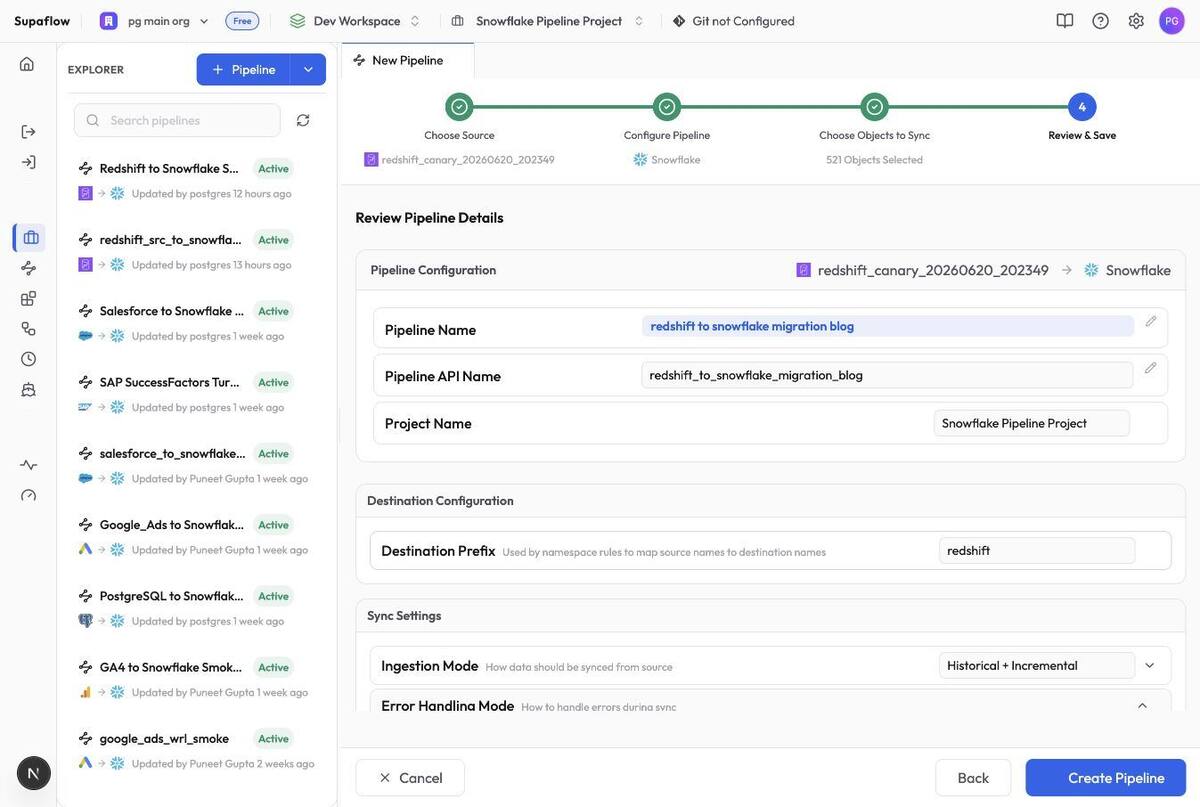Click the completed Choose Source step icon
Image resolution: width=1200 pixels, height=807 pixels.
pyautogui.click(x=459, y=107)
